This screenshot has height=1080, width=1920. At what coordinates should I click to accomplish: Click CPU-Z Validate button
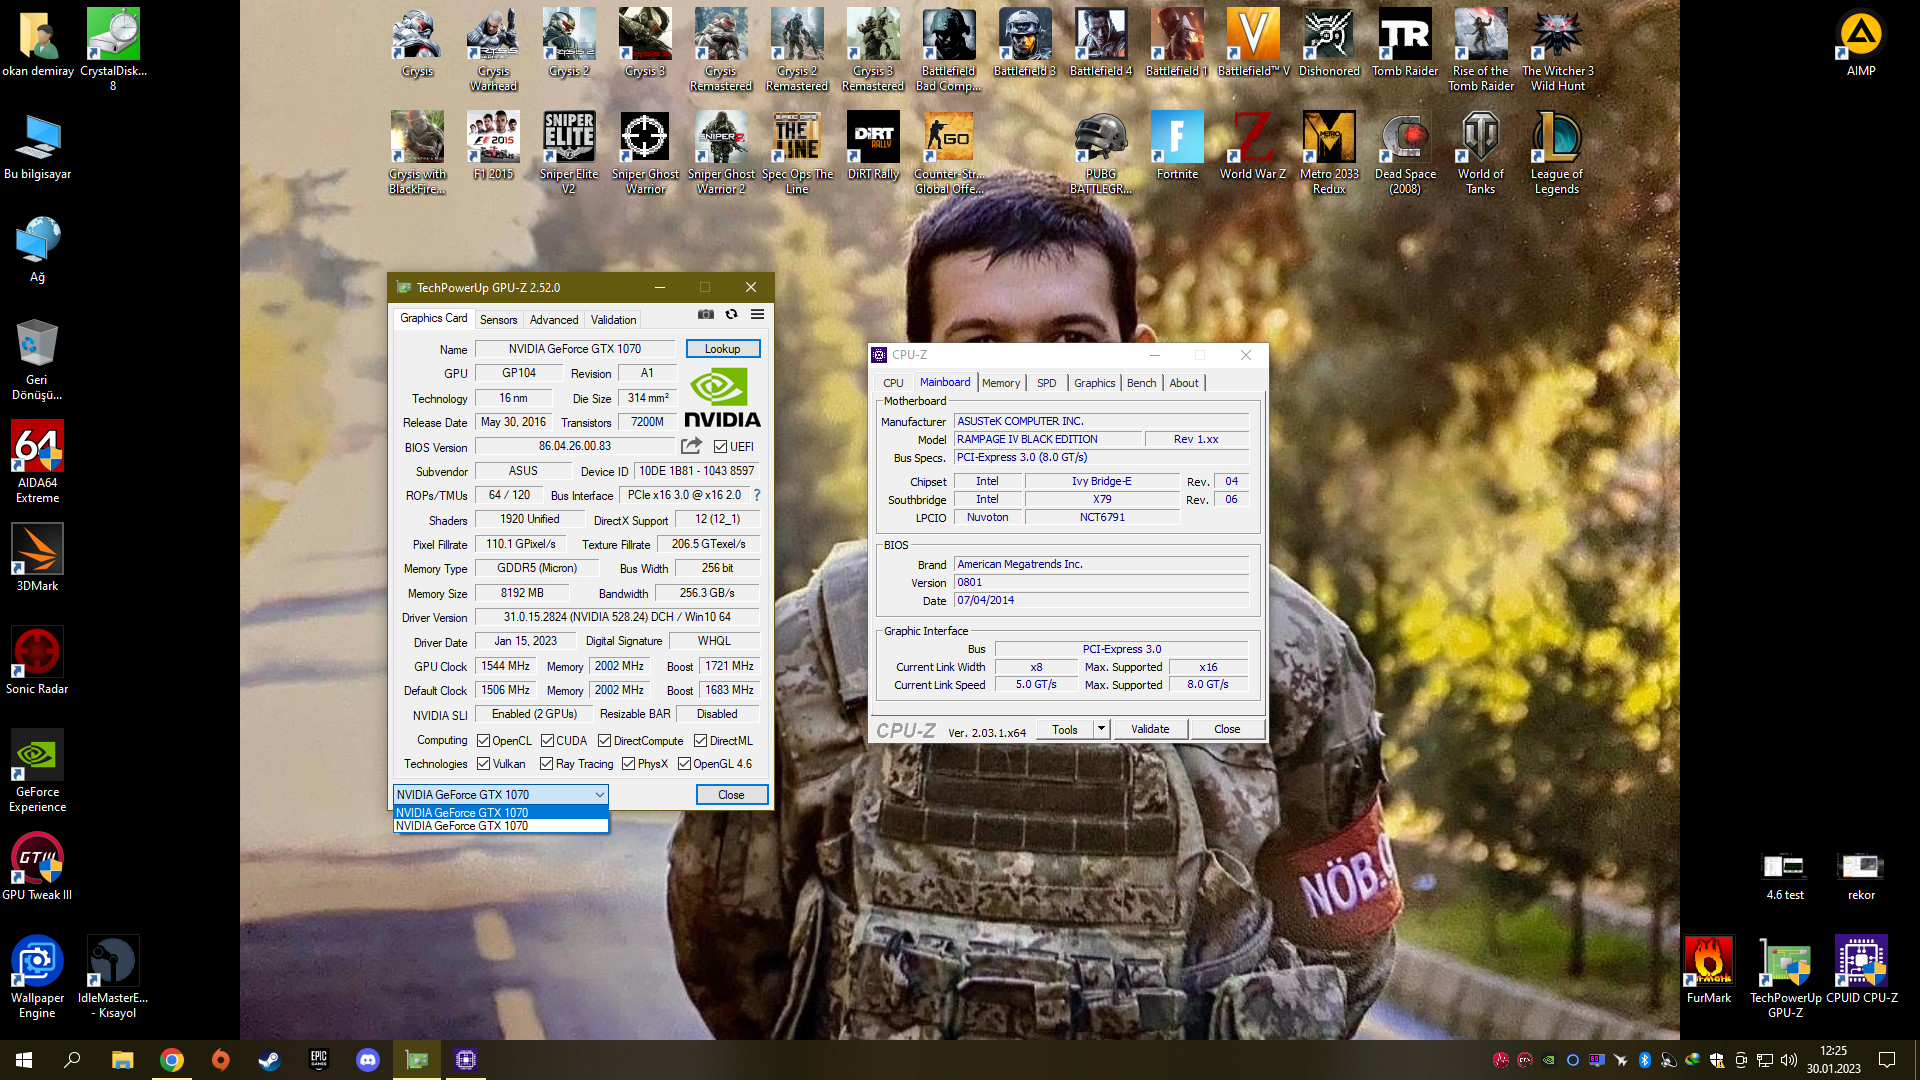1150,729
